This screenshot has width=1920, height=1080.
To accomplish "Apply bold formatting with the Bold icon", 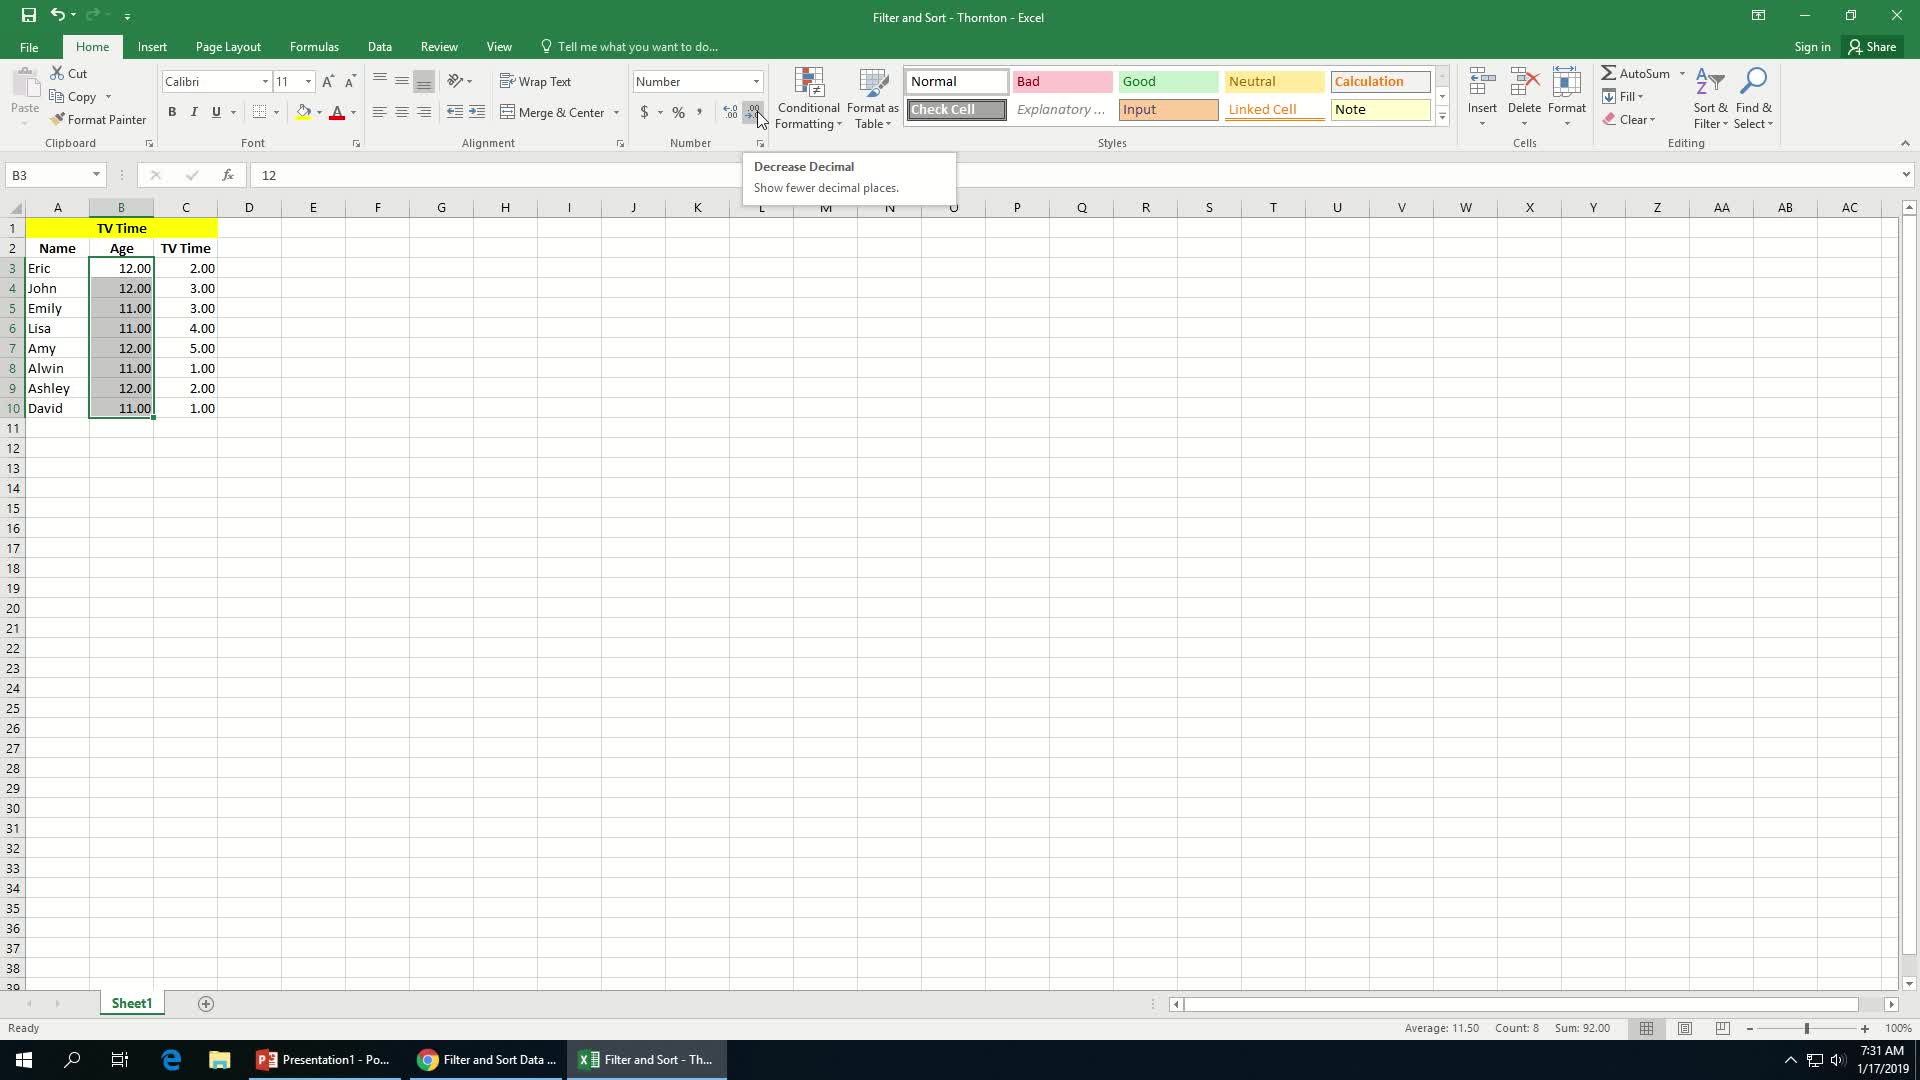I will click(172, 112).
